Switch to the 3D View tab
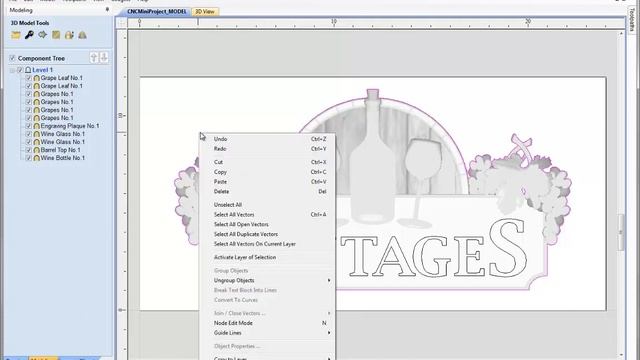 (x=205, y=12)
